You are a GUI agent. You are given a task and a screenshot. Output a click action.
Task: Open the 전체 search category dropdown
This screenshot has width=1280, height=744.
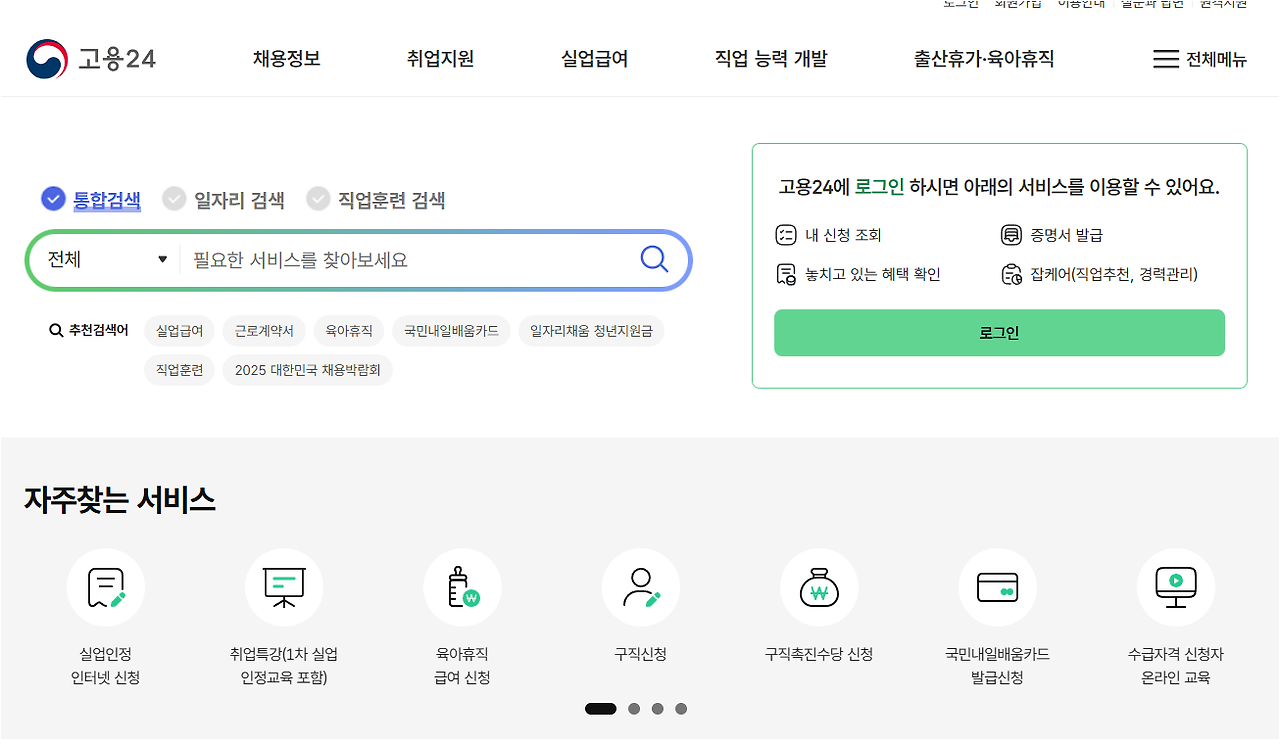click(103, 259)
